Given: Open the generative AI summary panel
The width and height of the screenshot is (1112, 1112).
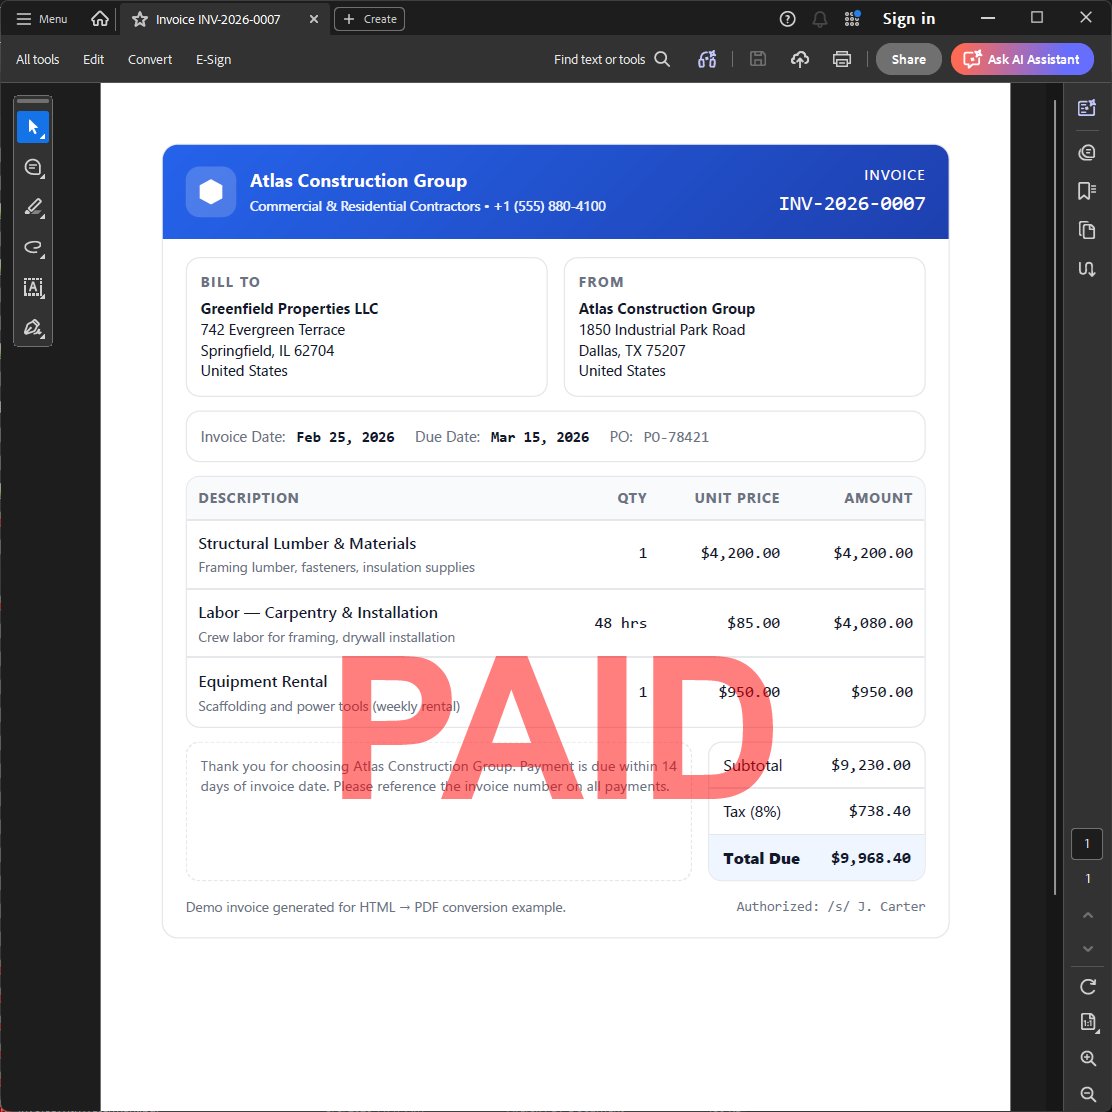Looking at the screenshot, I should click(x=1087, y=107).
